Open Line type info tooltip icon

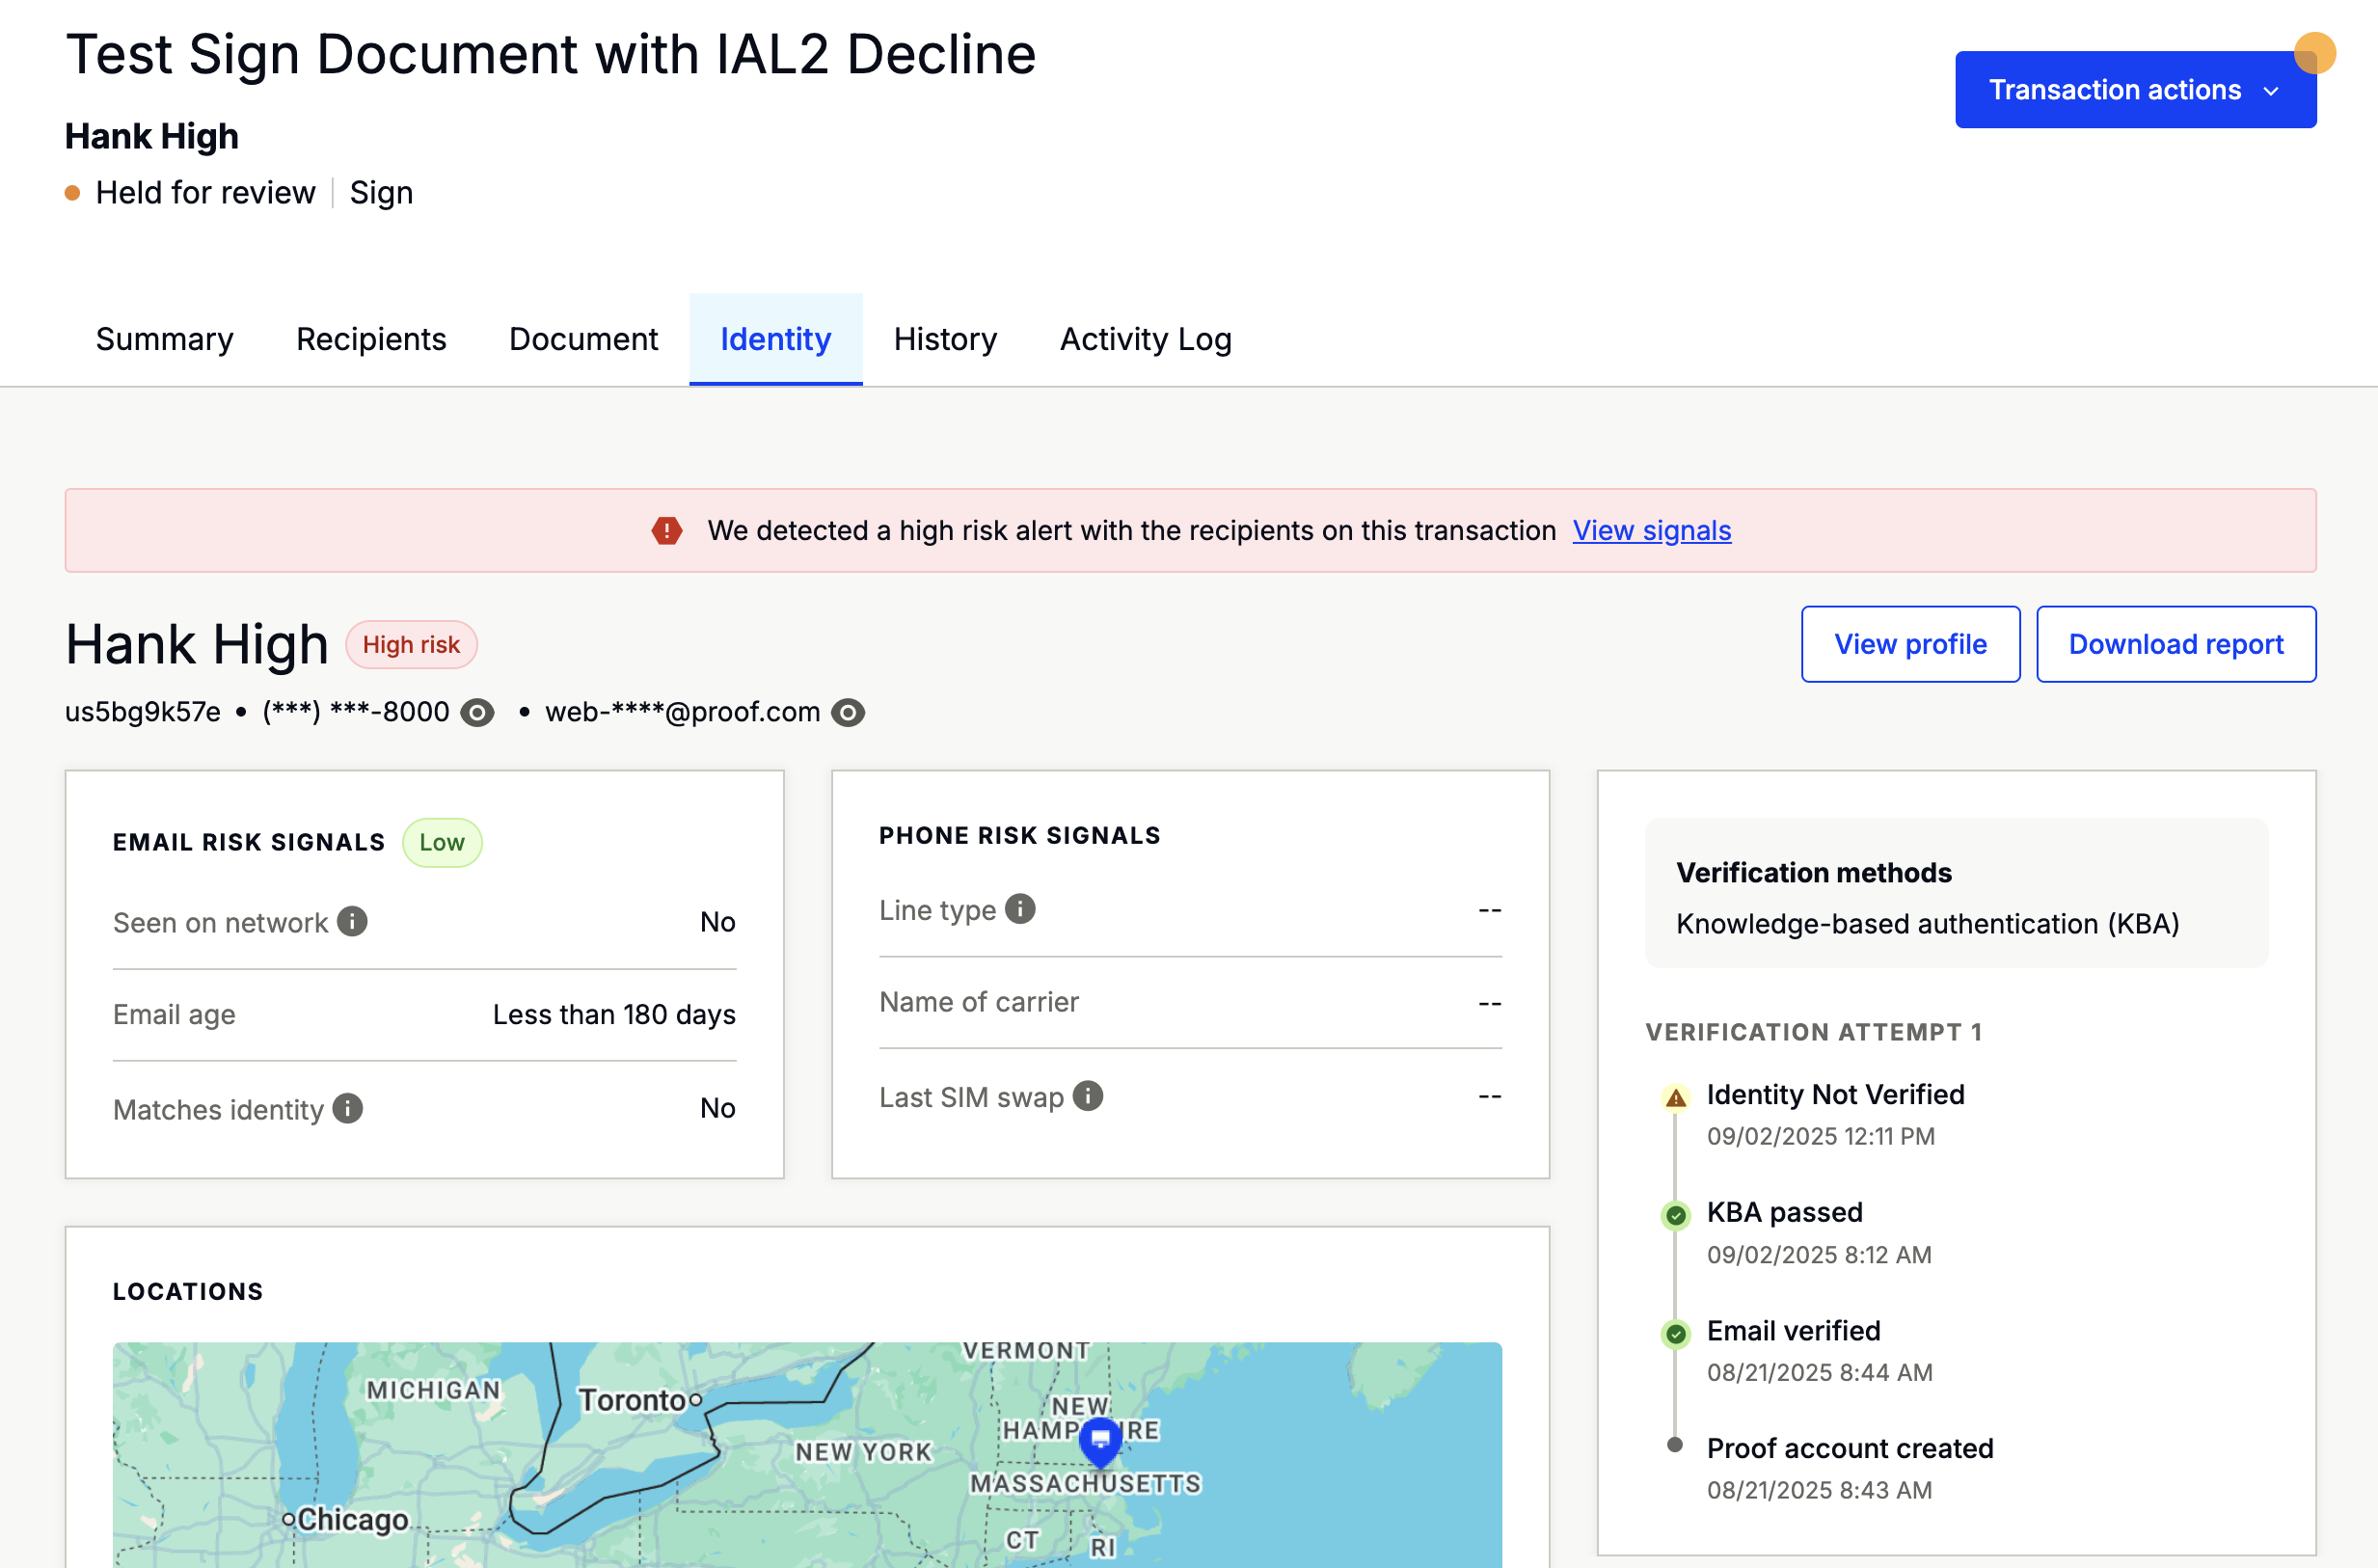point(1020,909)
